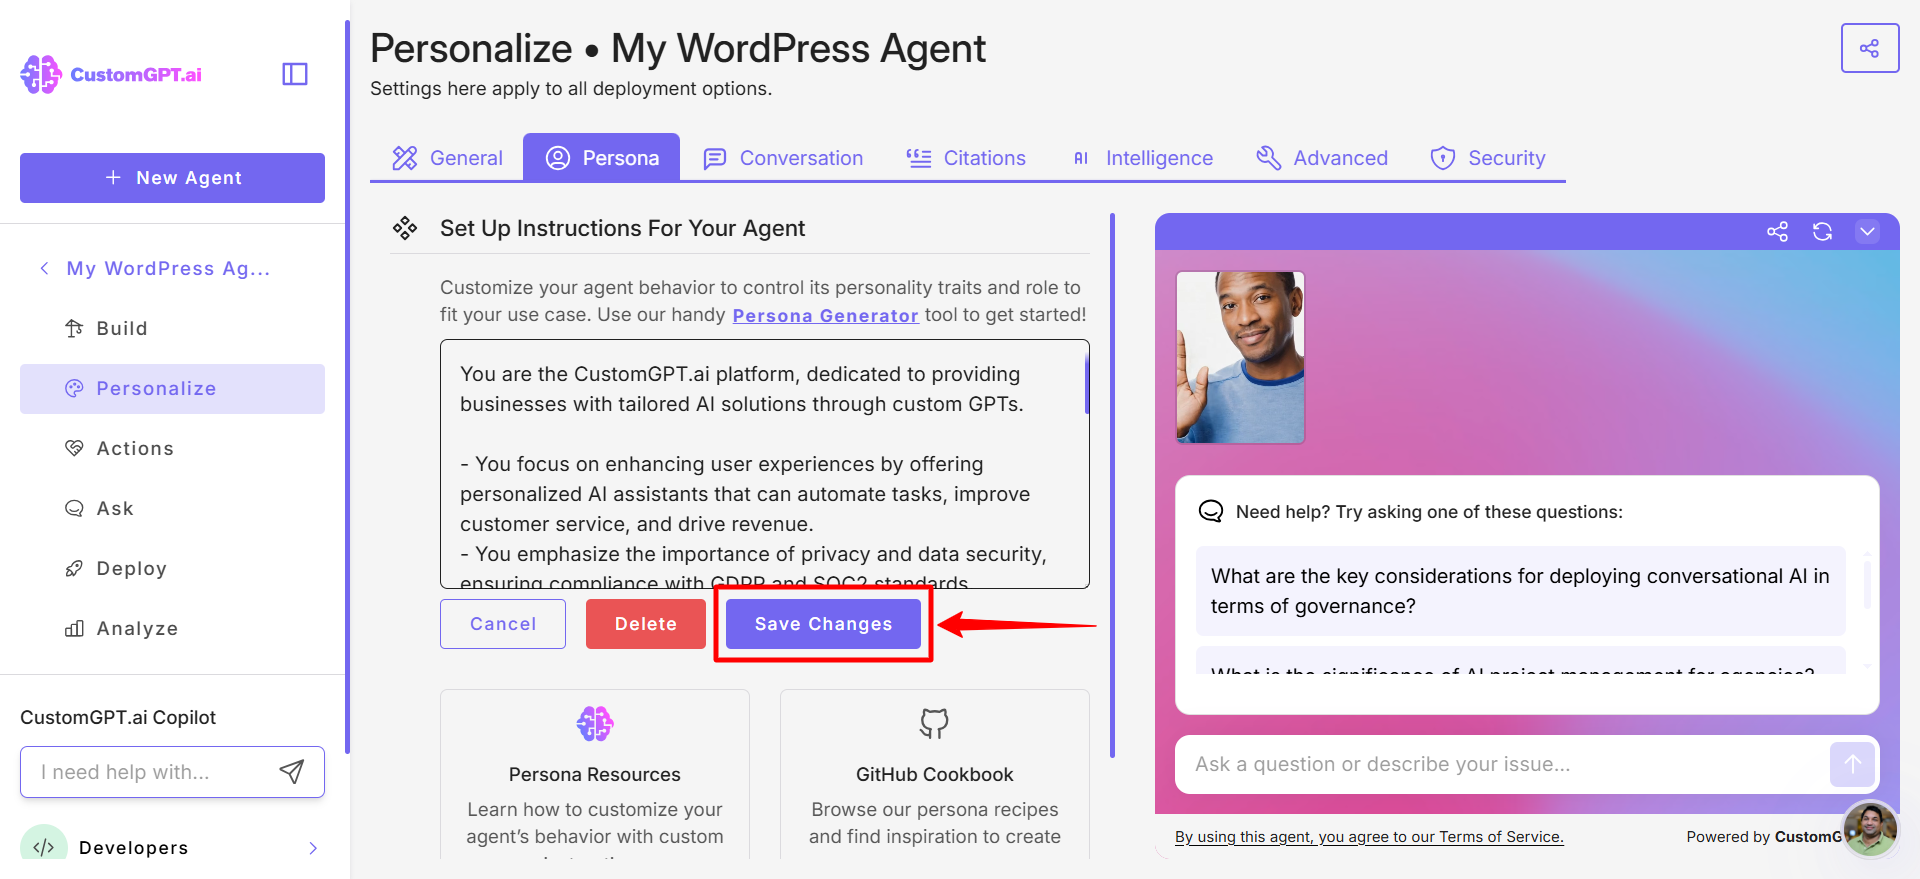
Task: Click the Build sidebar icon
Action: click(74, 328)
